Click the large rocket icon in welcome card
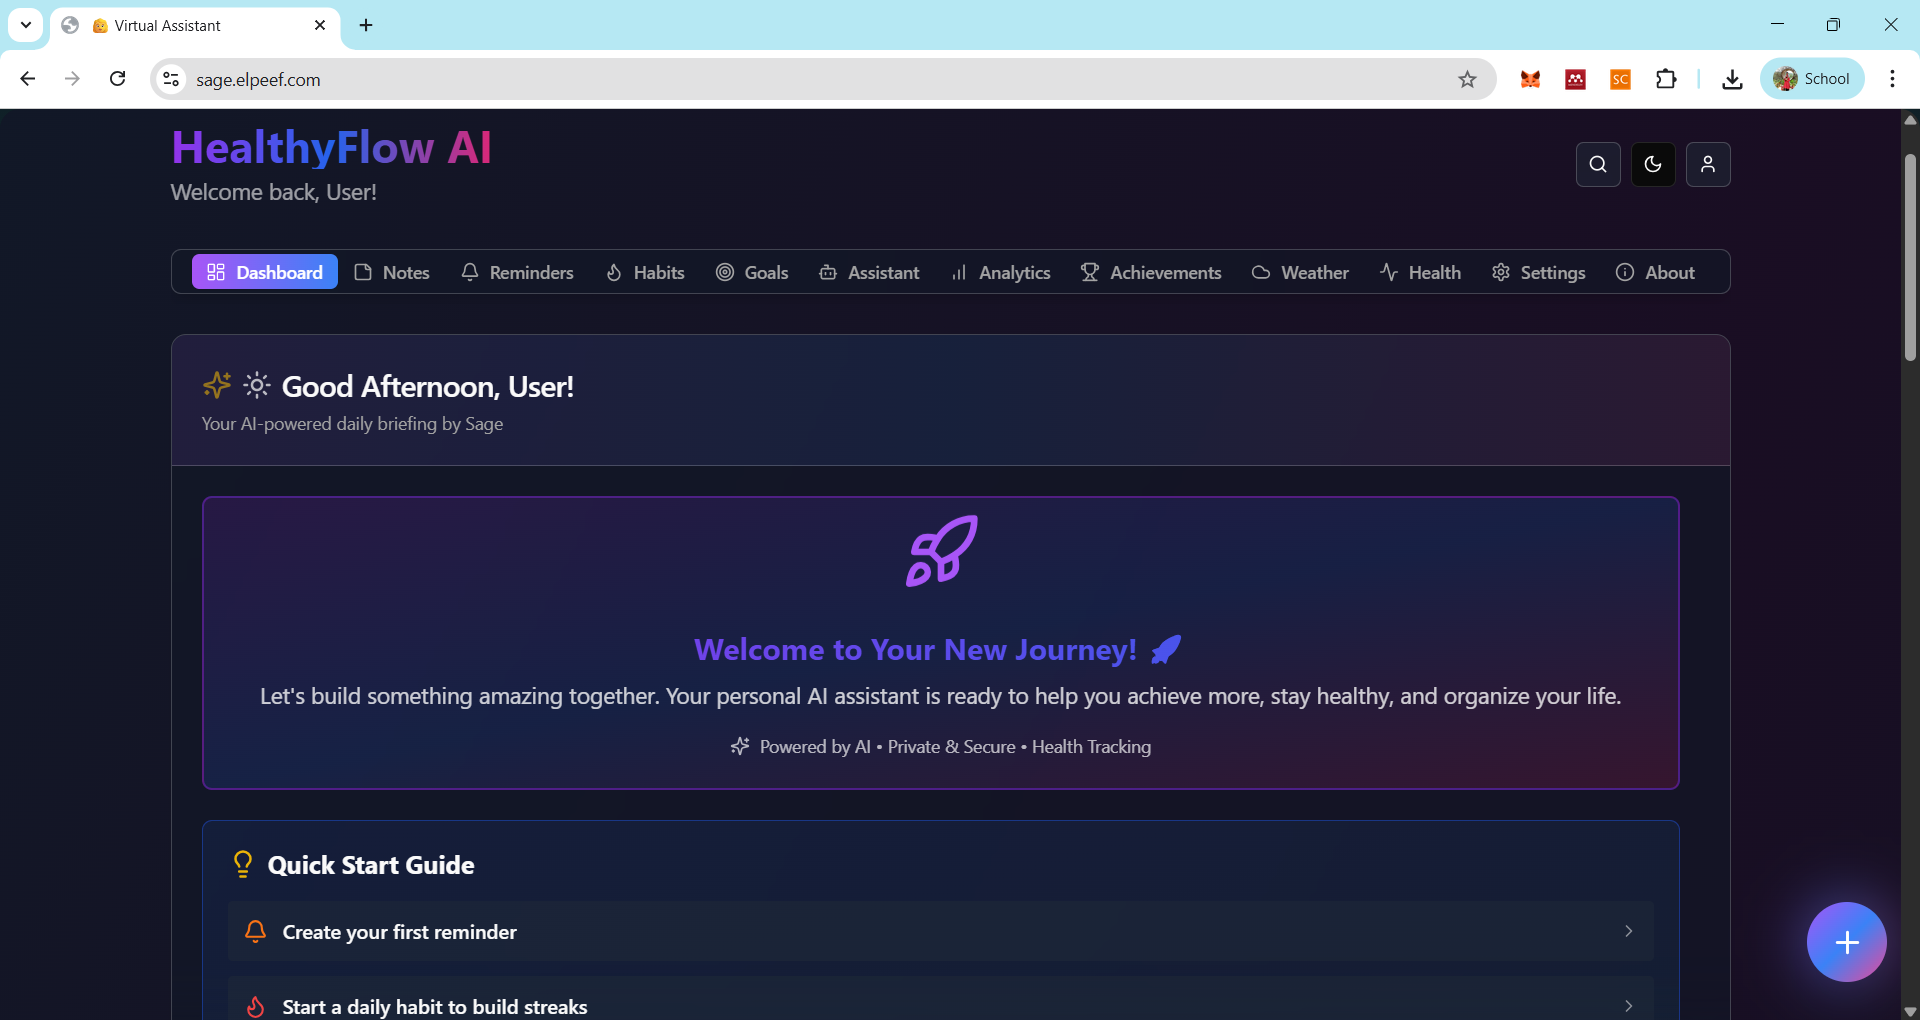This screenshot has width=1920, height=1020. [x=941, y=550]
